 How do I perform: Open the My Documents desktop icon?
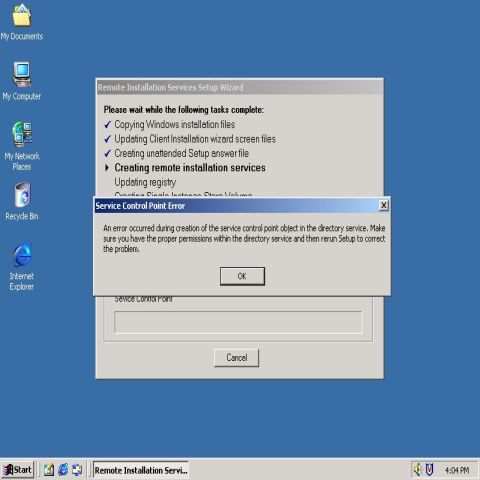pos(22,22)
